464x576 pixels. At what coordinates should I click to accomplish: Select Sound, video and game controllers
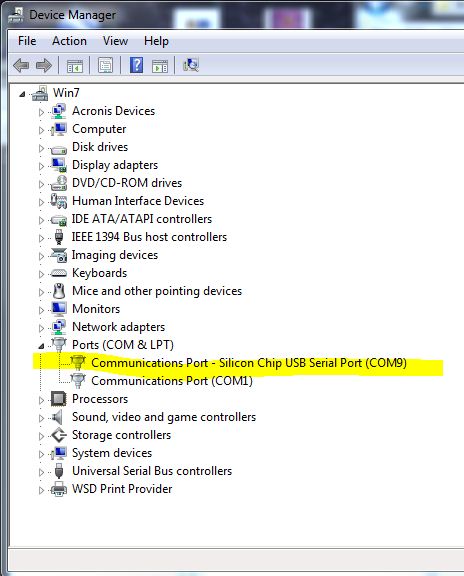coord(164,417)
